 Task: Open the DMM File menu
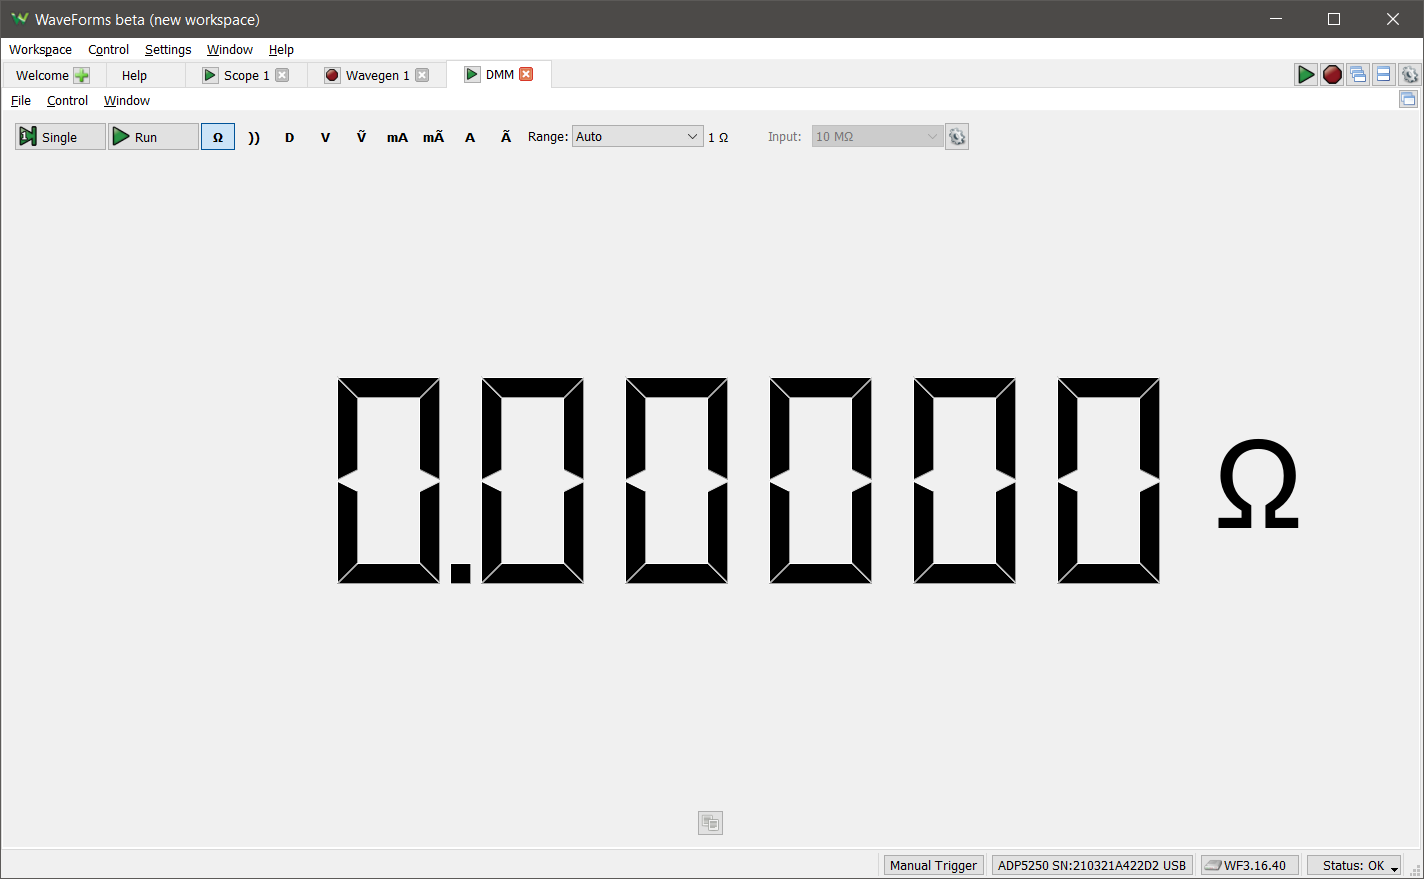pos(21,100)
